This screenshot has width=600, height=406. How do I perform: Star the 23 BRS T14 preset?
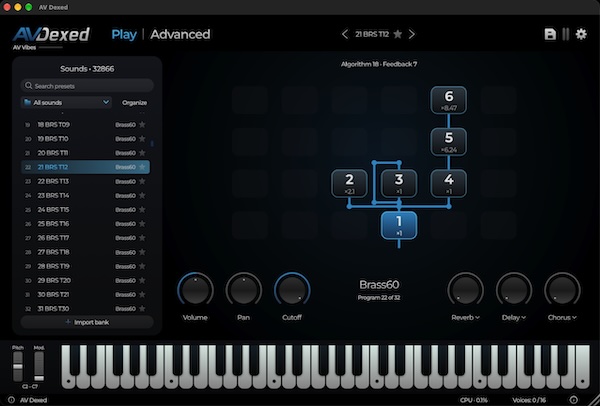coord(142,196)
